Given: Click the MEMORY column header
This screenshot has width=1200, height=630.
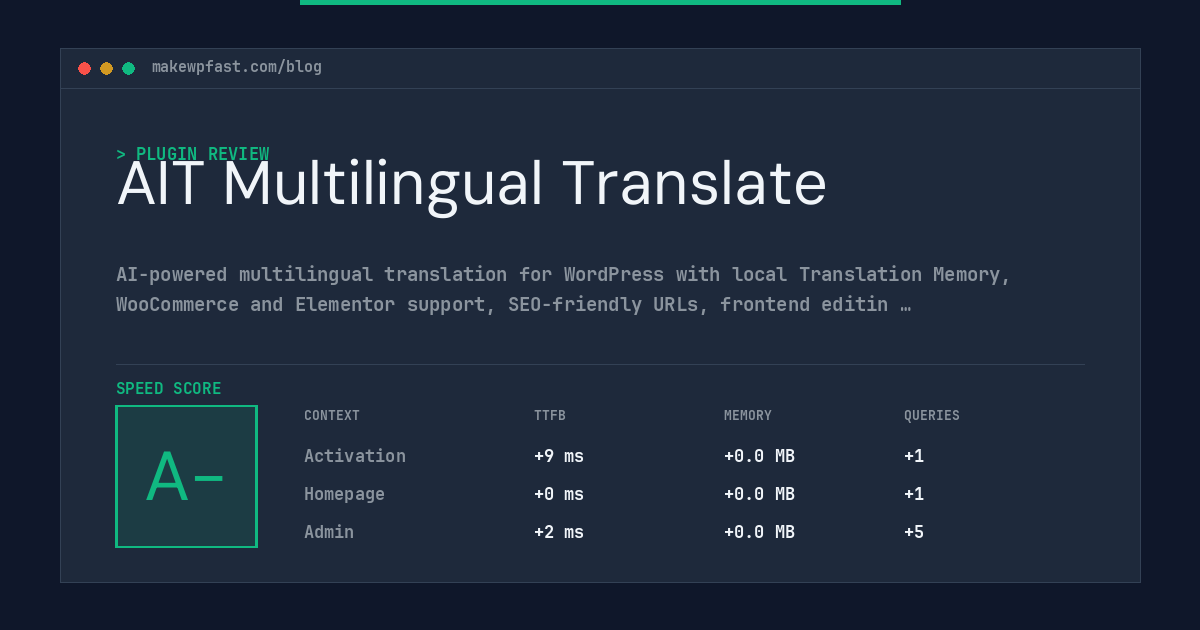Looking at the screenshot, I should pos(748,416).
